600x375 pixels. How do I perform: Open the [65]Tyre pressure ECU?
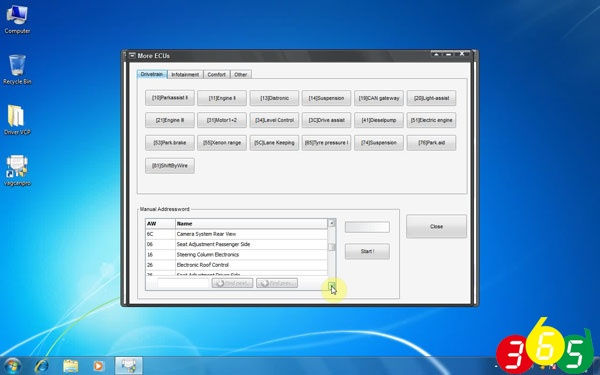(326, 143)
